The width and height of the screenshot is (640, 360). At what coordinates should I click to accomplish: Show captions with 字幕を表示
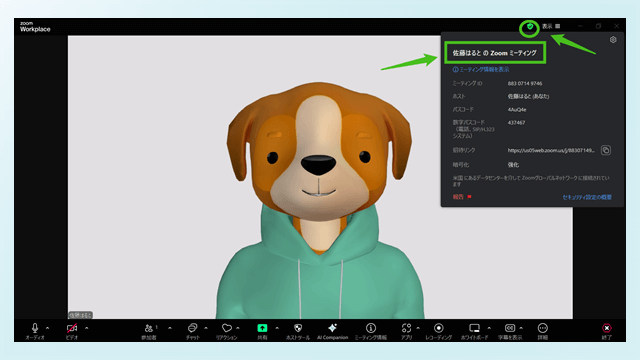pos(510,331)
